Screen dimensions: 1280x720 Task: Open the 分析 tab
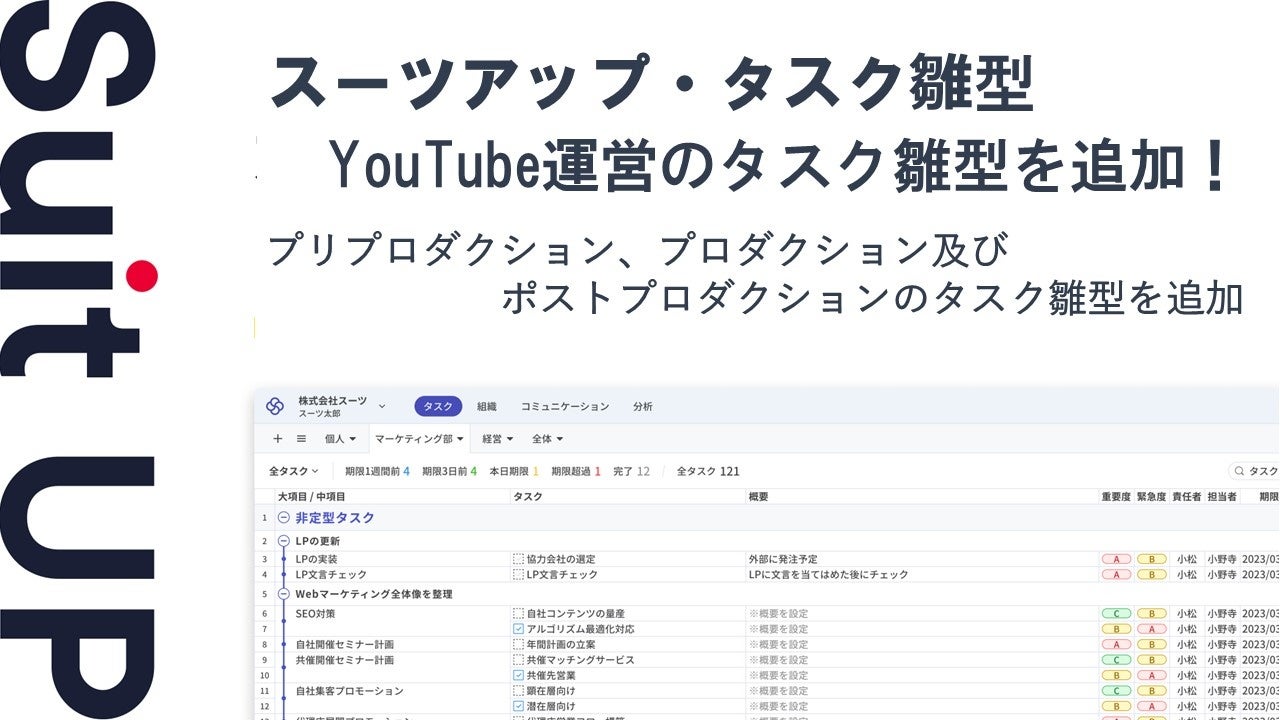click(643, 406)
